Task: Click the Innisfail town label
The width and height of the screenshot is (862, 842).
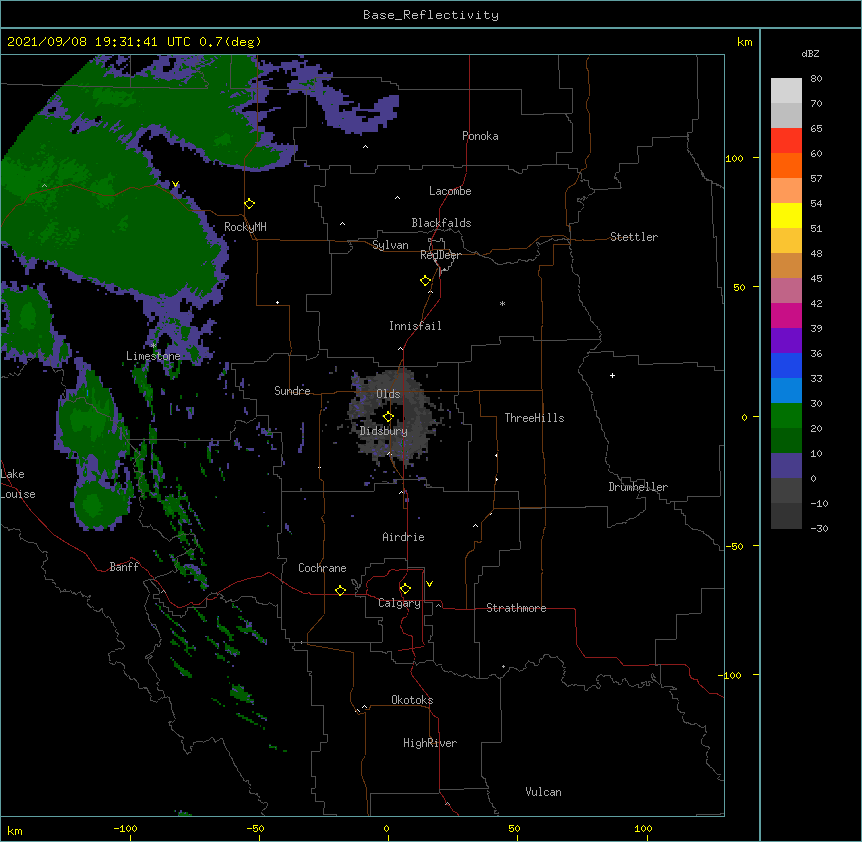Action: click(415, 326)
